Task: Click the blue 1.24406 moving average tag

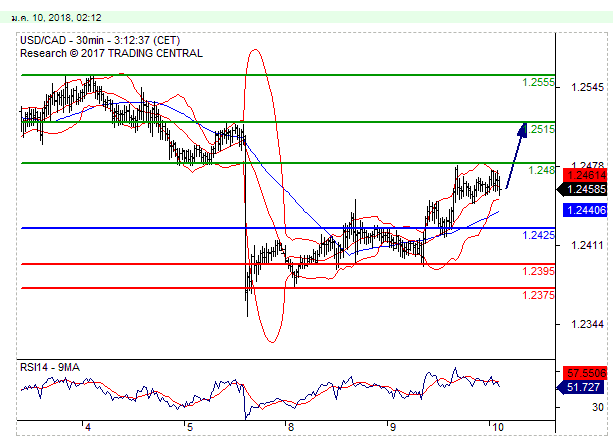Action: click(x=585, y=210)
